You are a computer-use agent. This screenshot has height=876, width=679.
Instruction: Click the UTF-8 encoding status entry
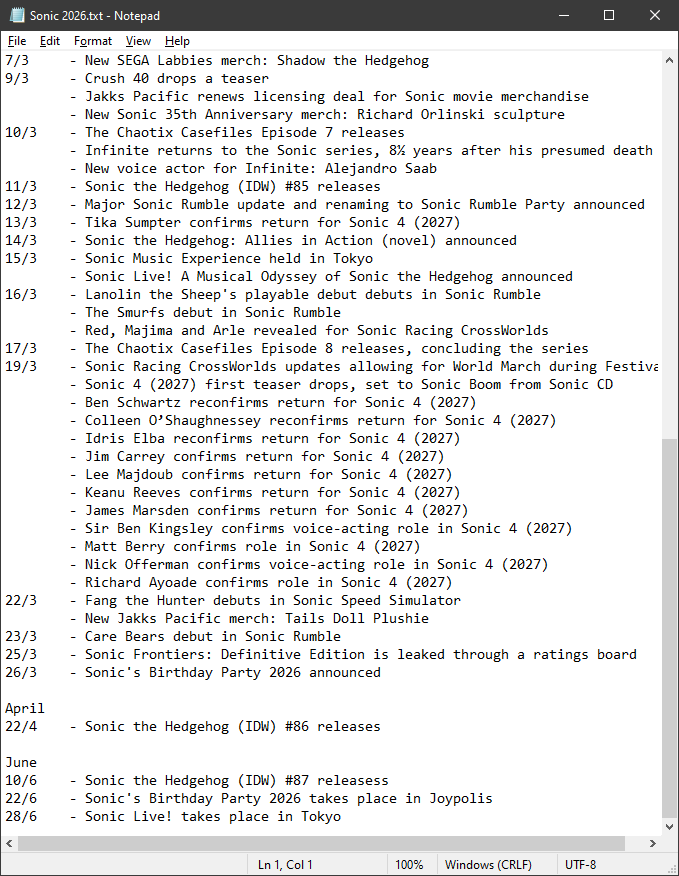point(580,864)
